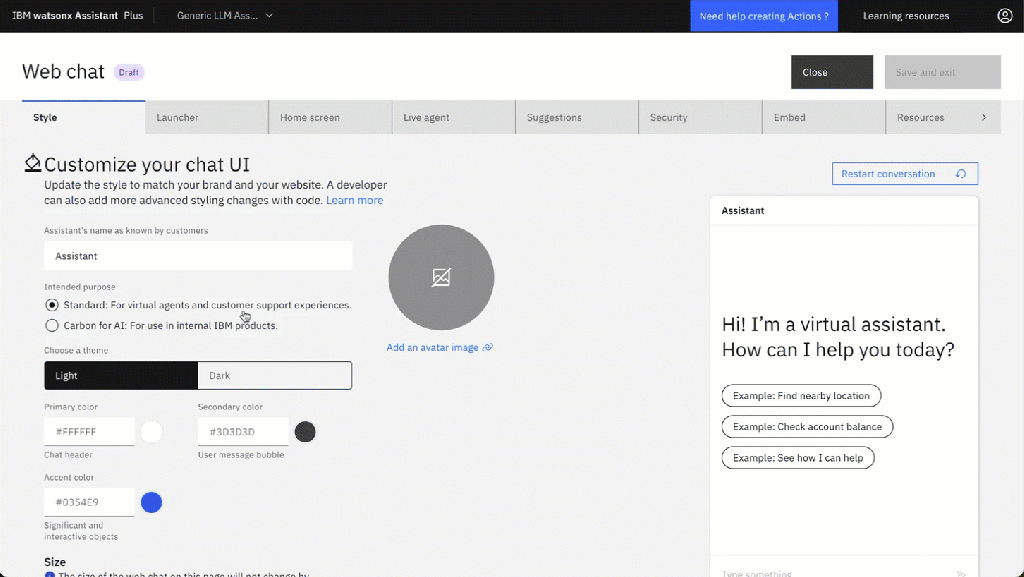Switch theme to Dark
This screenshot has width=1024, height=577.
point(275,376)
